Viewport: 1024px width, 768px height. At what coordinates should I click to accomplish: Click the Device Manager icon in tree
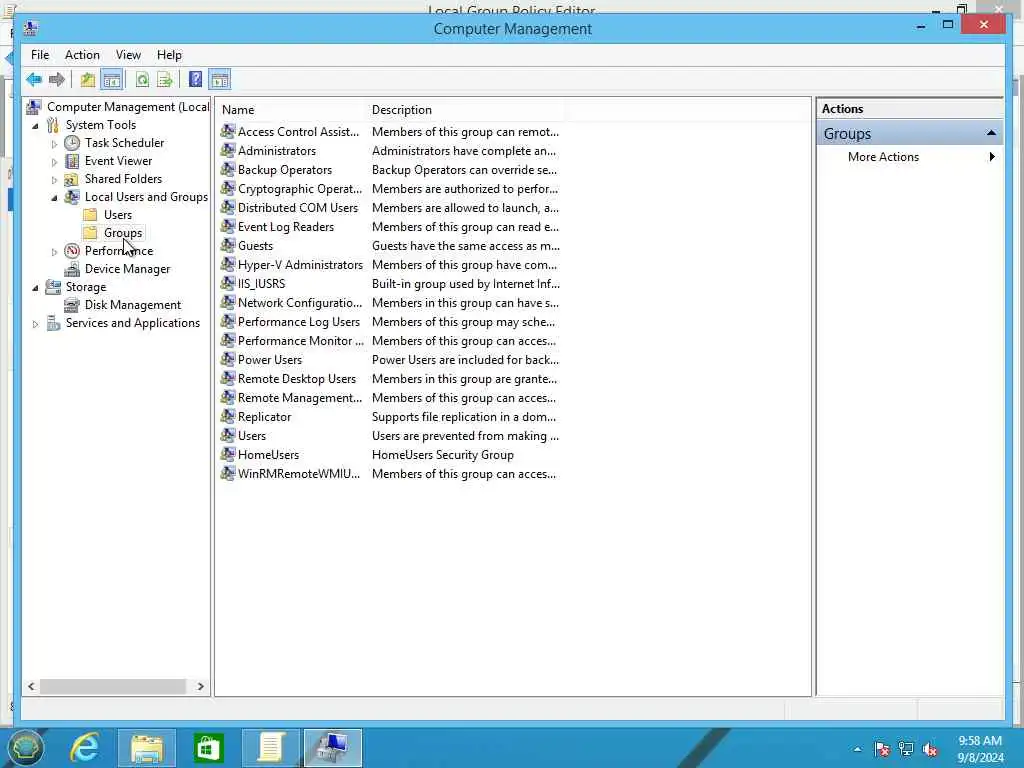pos(72,269)
